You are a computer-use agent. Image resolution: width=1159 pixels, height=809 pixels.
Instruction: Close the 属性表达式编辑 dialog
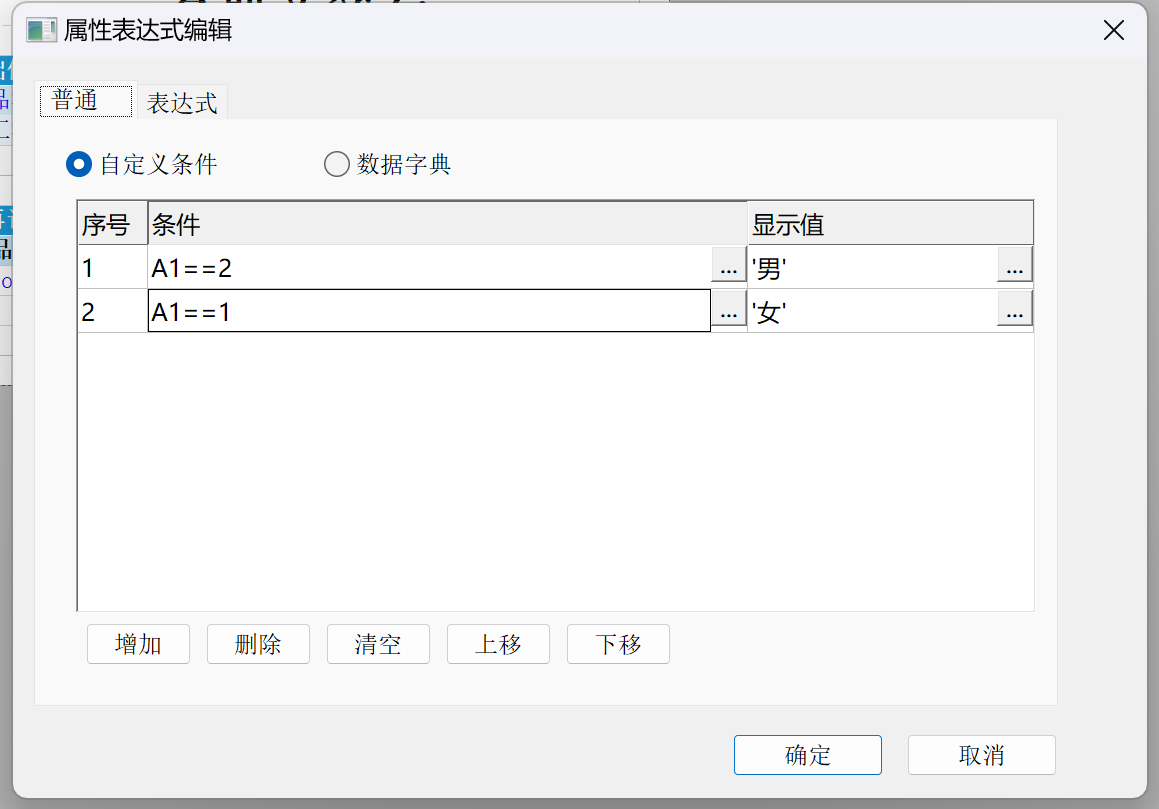coord(1113,30)
